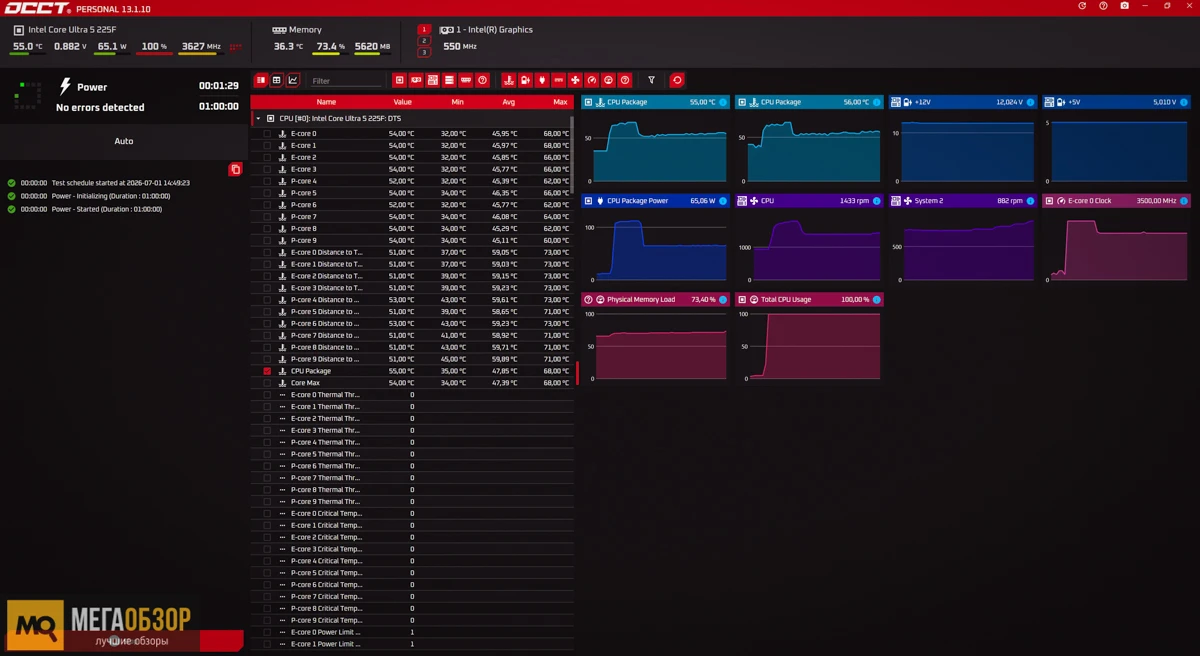Click the Auto mode button
The image size is (1200, 656).
pyautogui.click(x=124, y=141)
